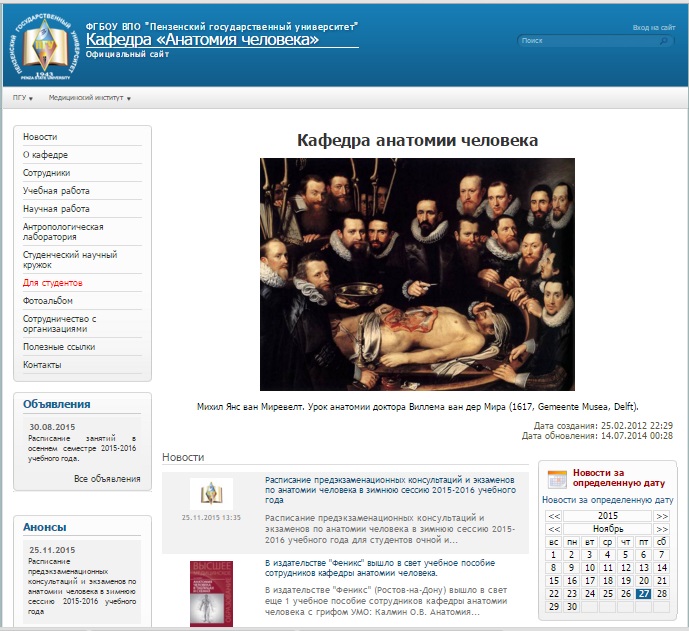Open the red textbook cover thumbnail
689x631 pixels.
click(x=211, y=594)
